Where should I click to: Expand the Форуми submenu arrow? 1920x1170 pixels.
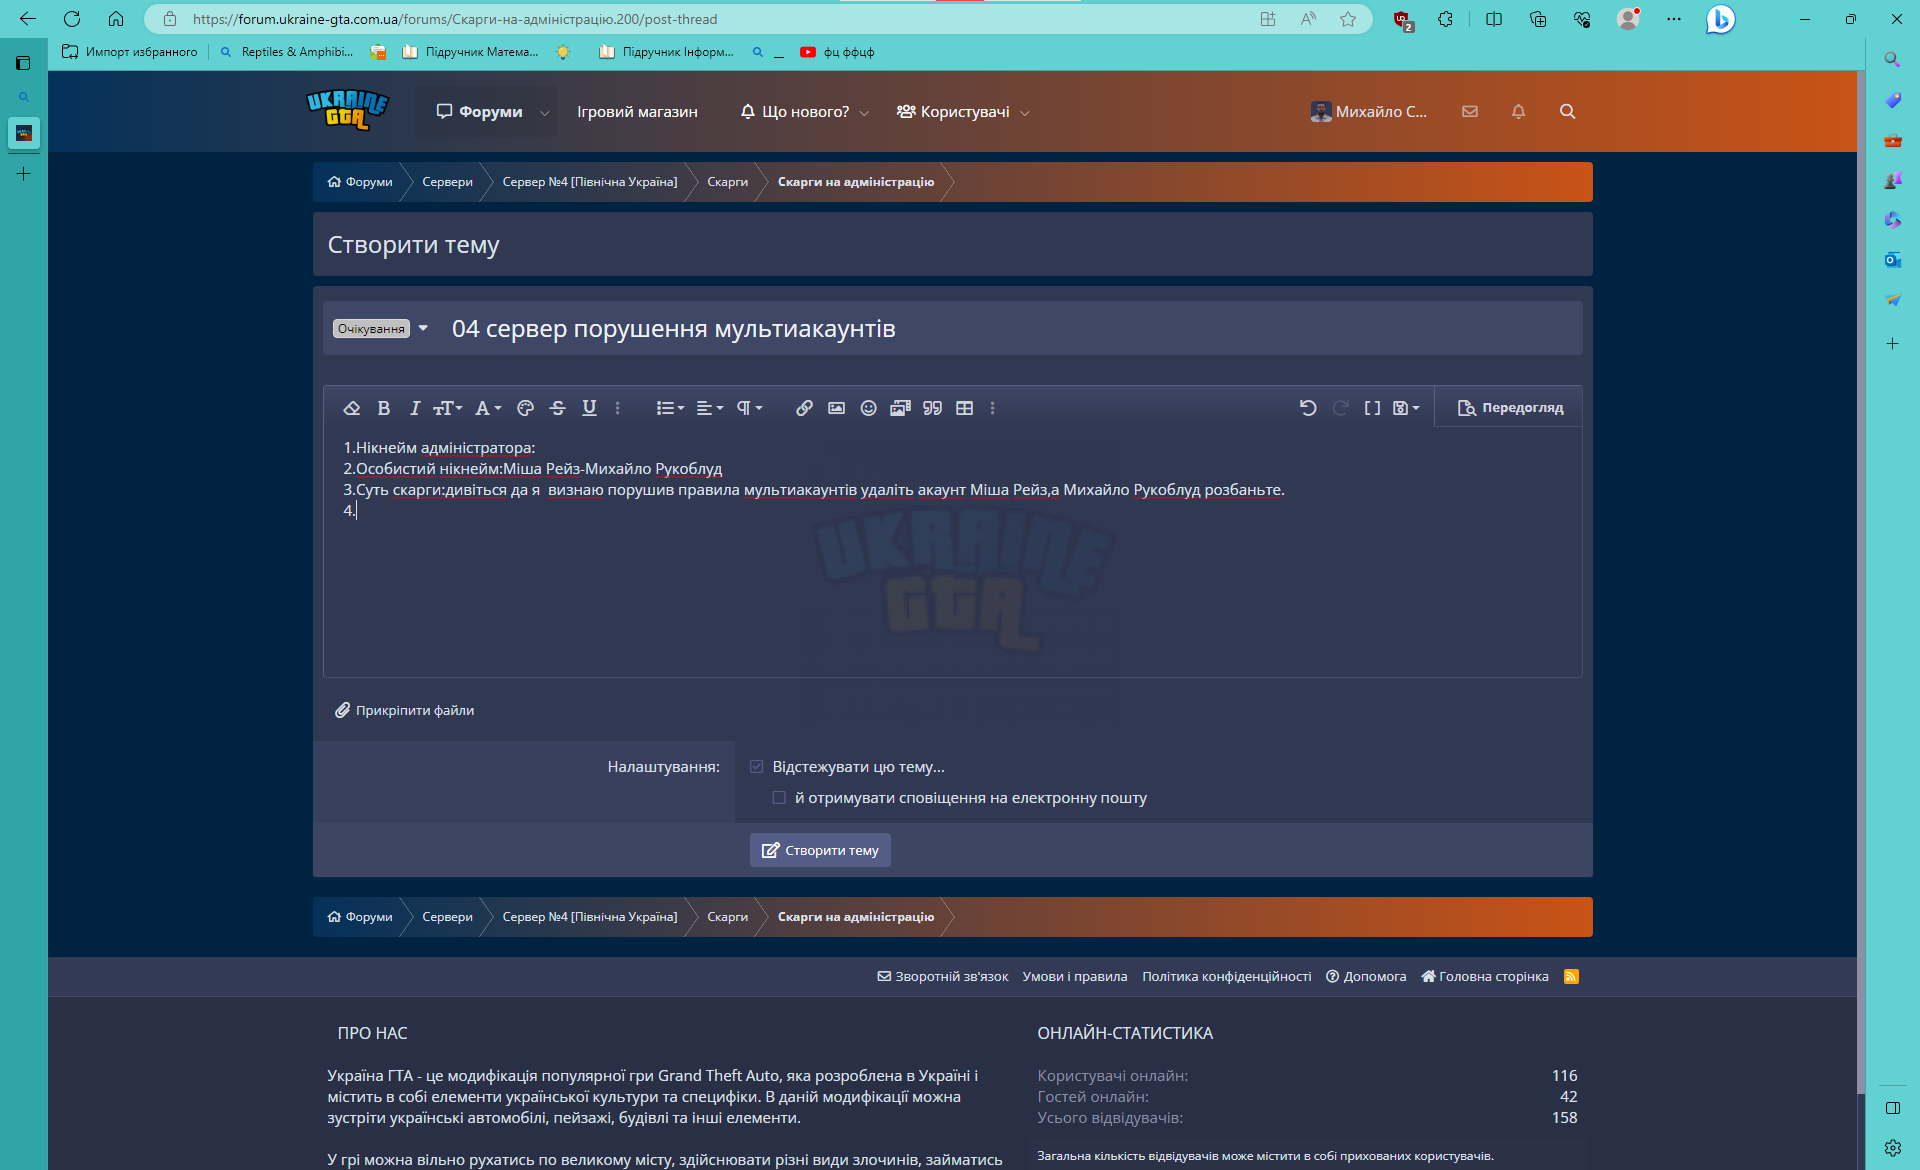click(x=544, y=113)
